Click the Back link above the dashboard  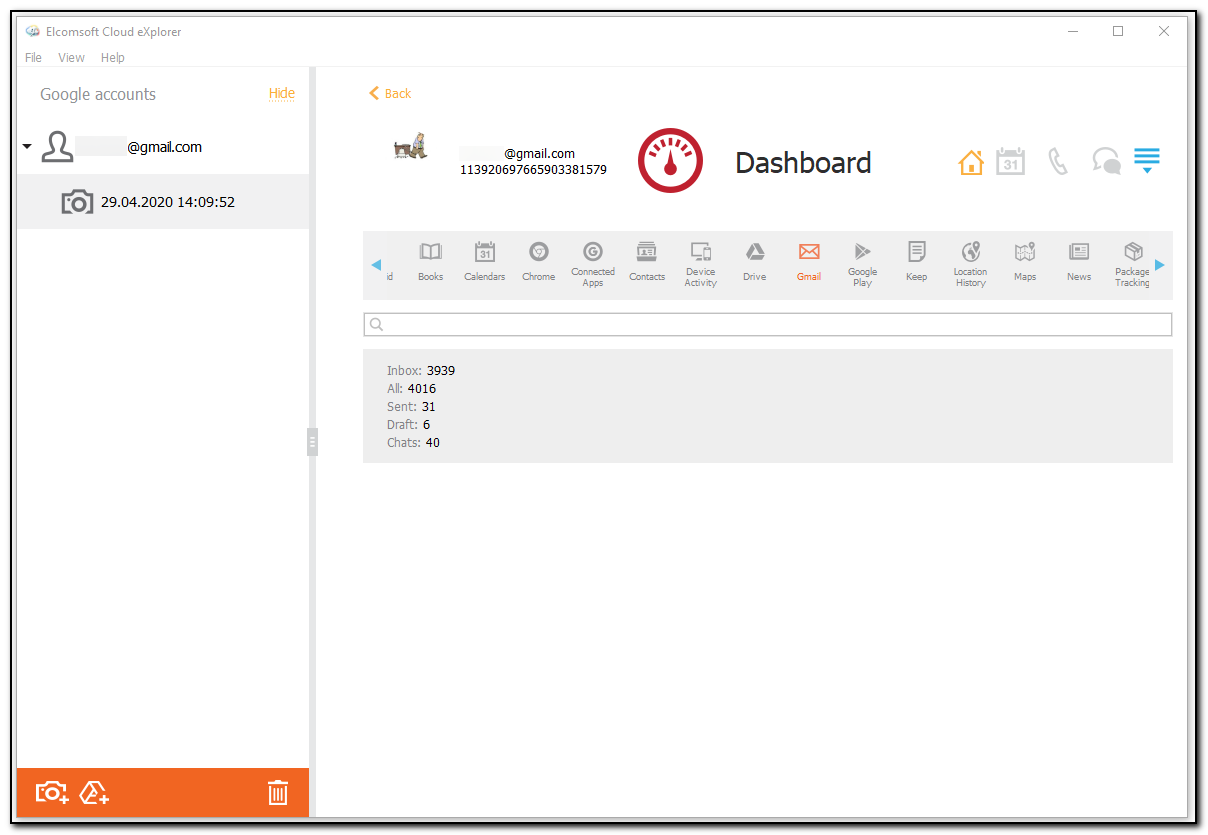coord(389,93)
